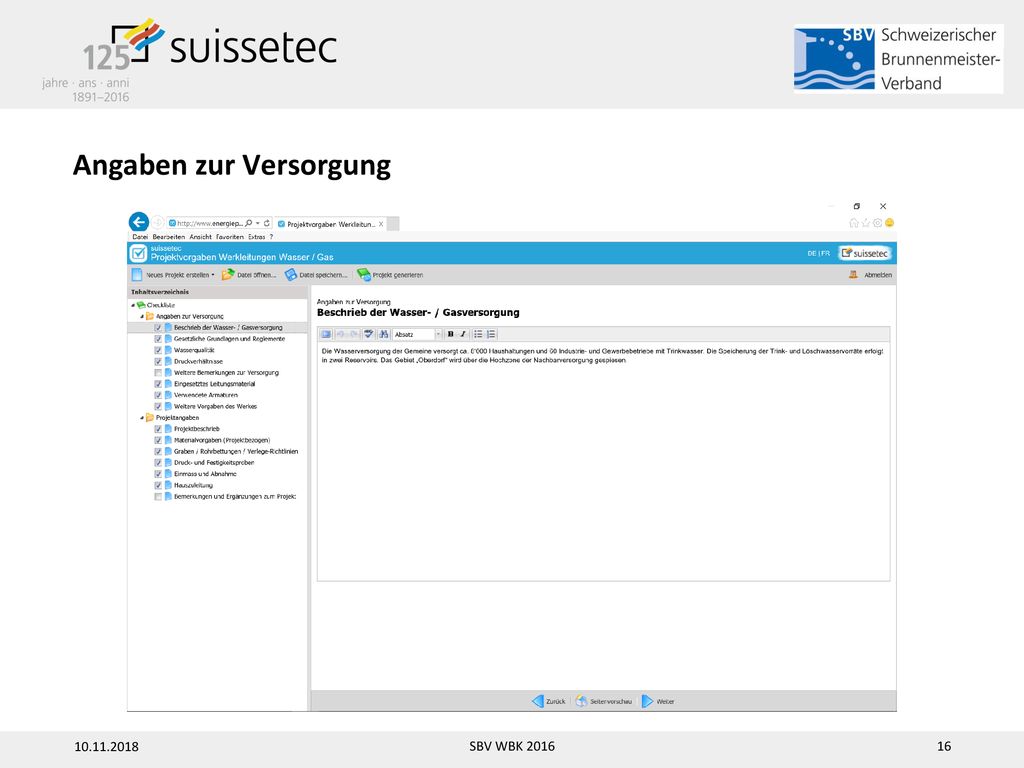
Task: Toggle the Eingesetztes Leitungsmaterial checkbox
Action: tap(158, 384)
